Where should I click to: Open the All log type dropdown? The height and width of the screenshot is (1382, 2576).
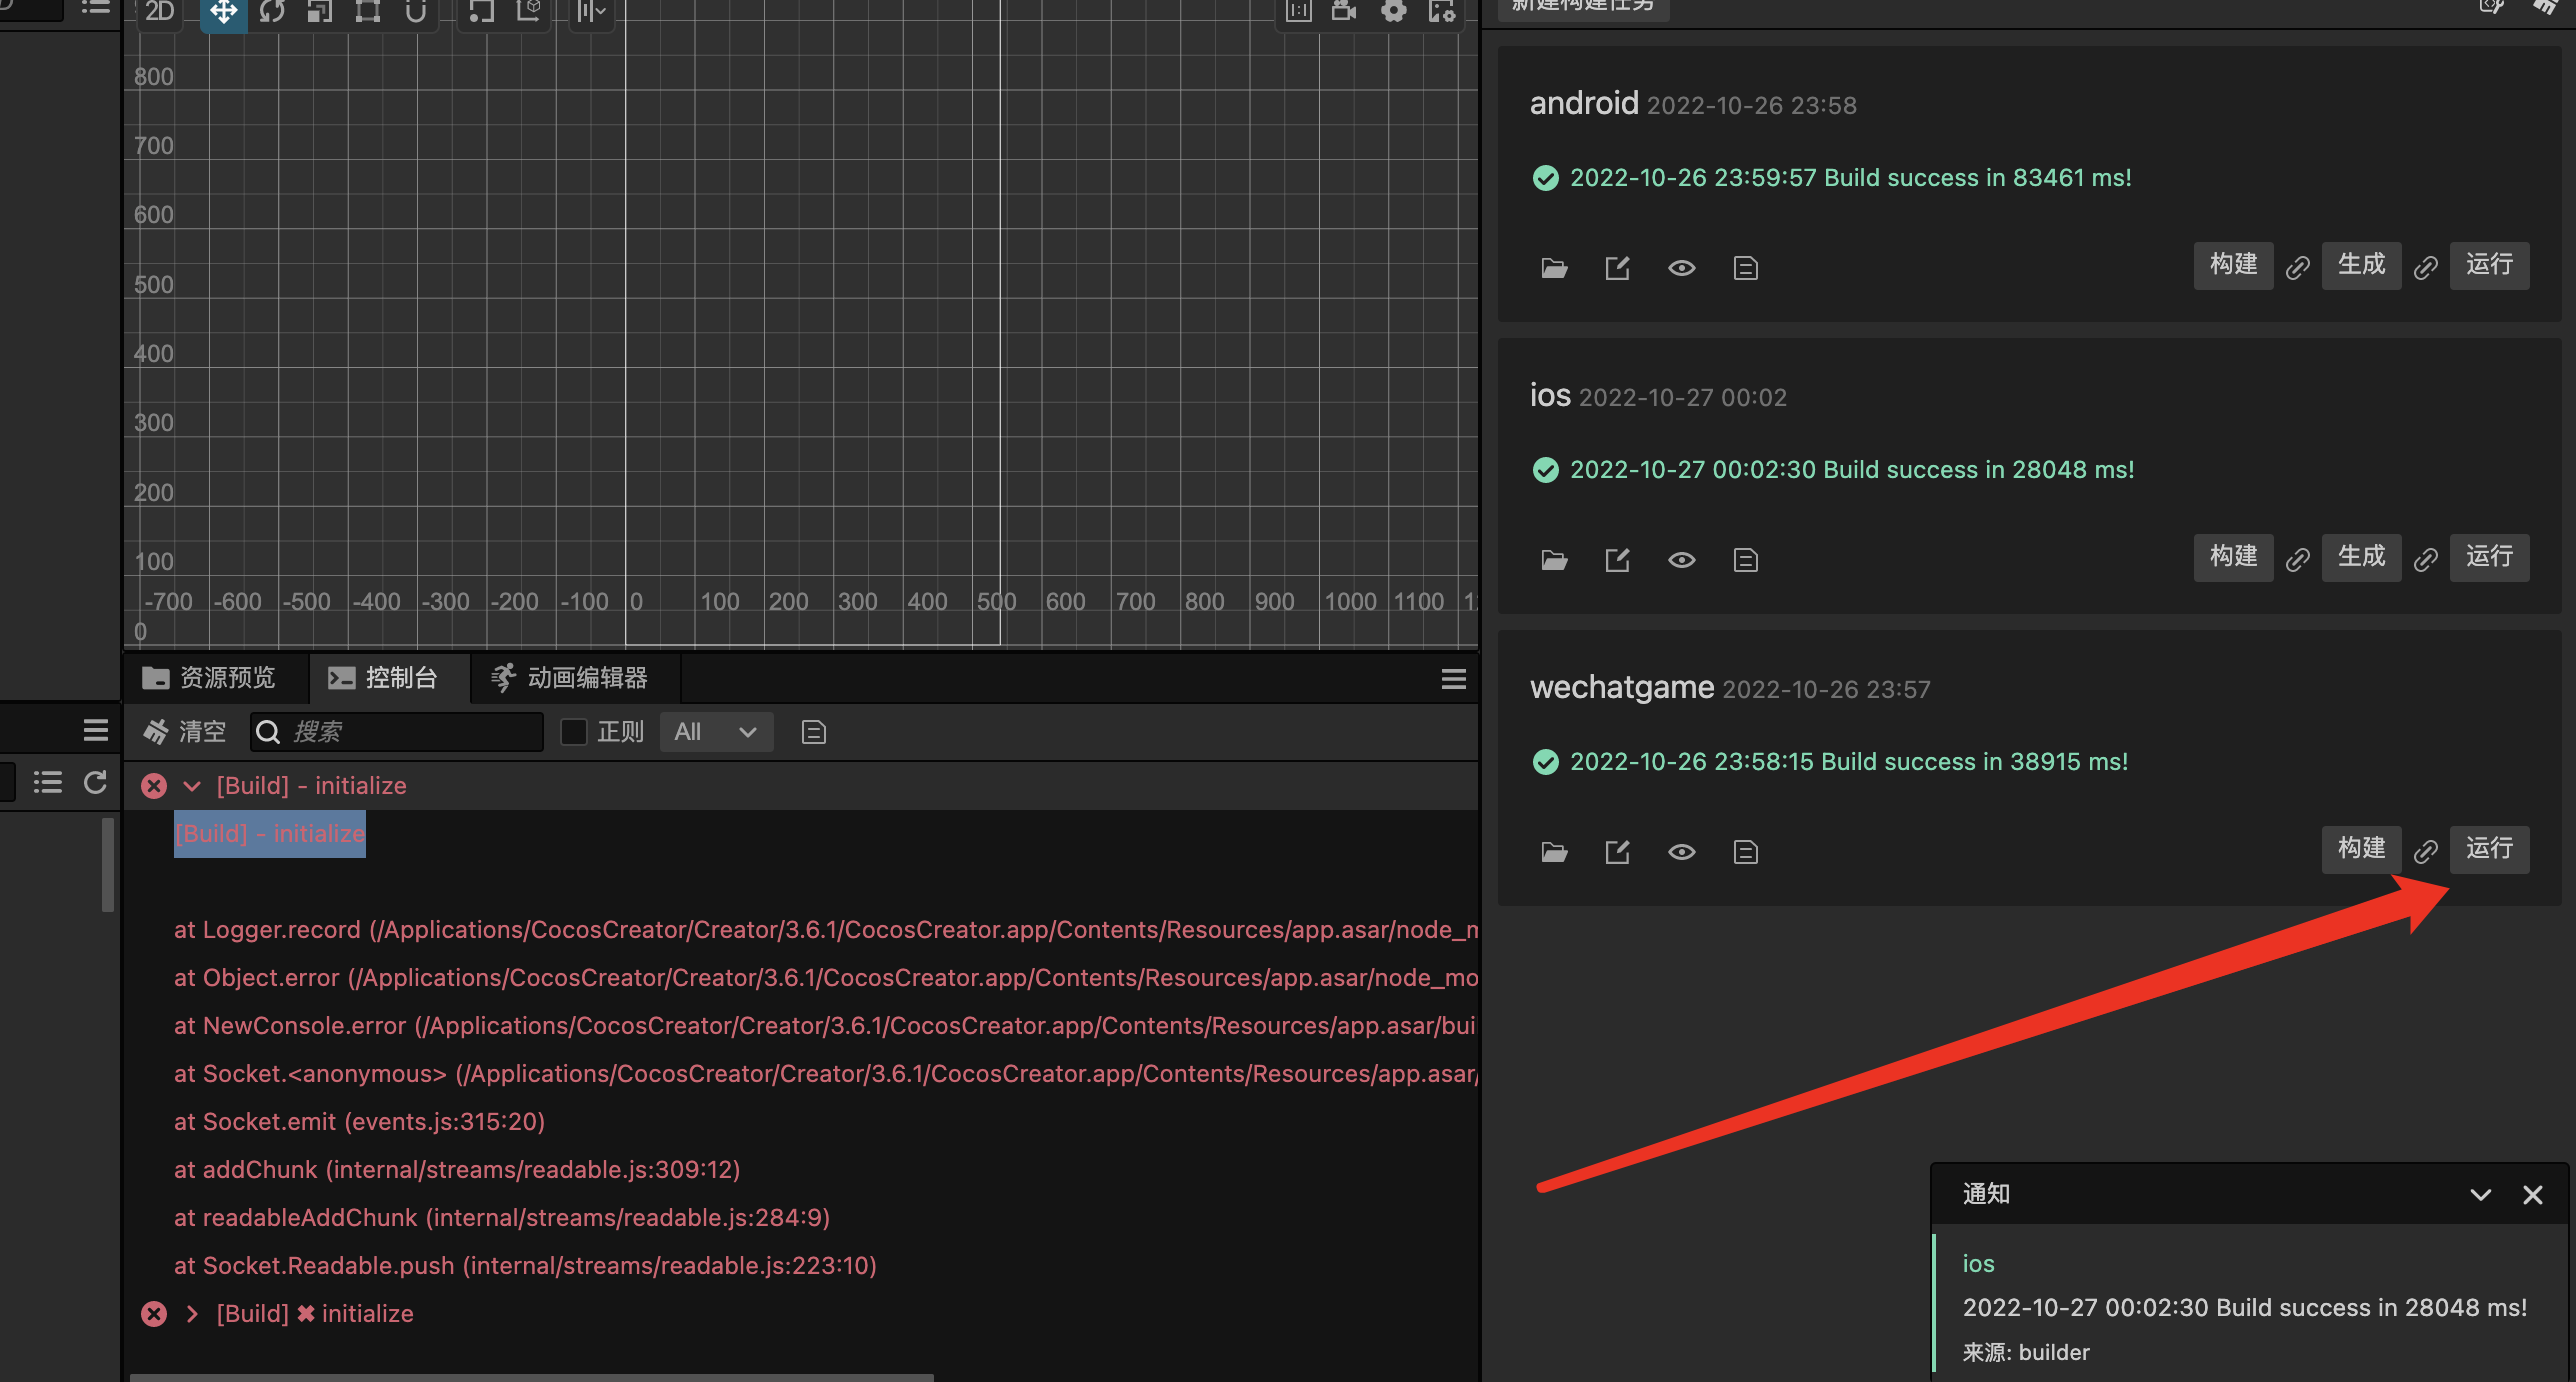[x=715, y=732]
